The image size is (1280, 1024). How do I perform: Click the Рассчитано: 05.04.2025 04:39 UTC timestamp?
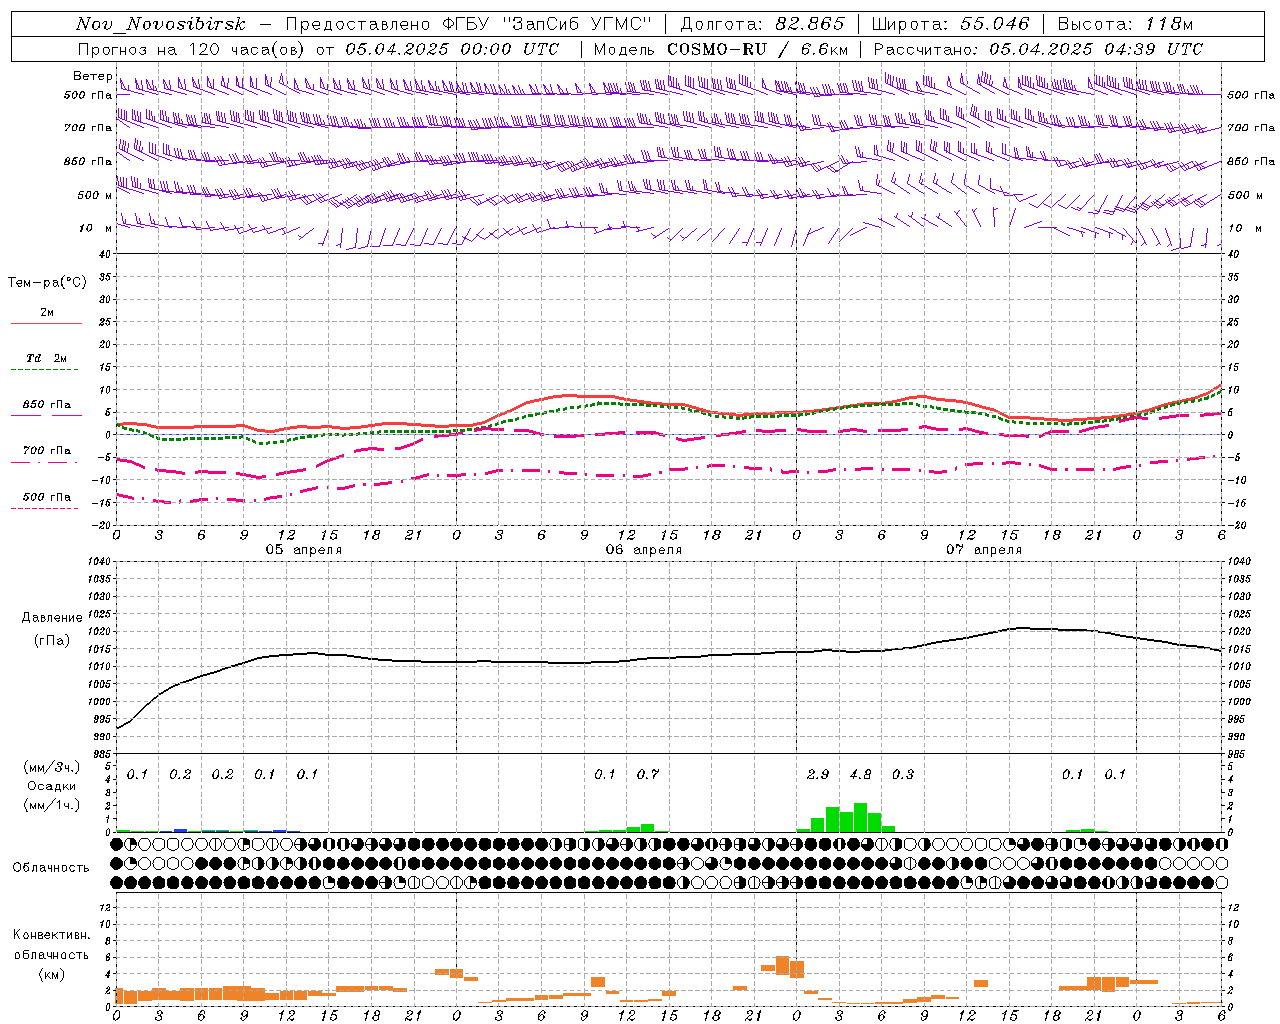[x=1038, y=49]
